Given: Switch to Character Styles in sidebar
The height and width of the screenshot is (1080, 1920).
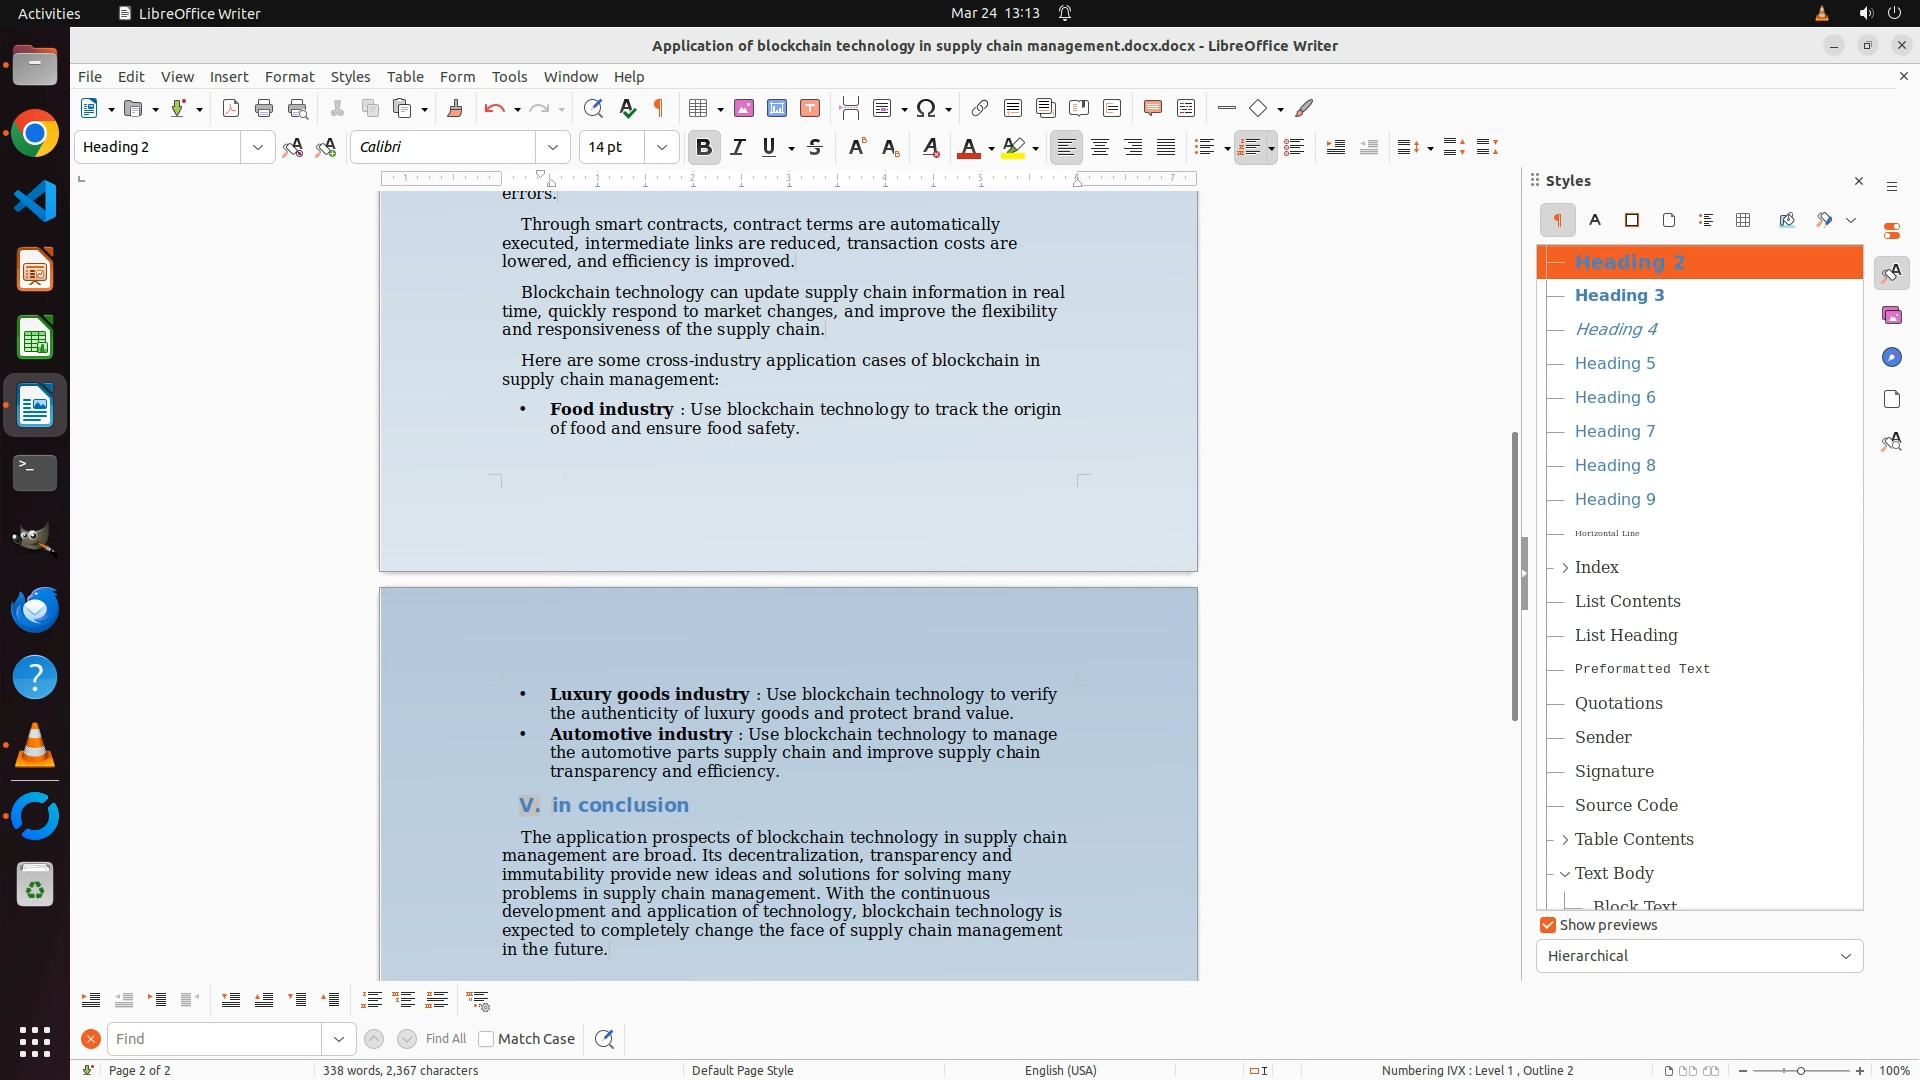Looking at the screenshot, I should pyautogui.click(x=1595, y=220).
